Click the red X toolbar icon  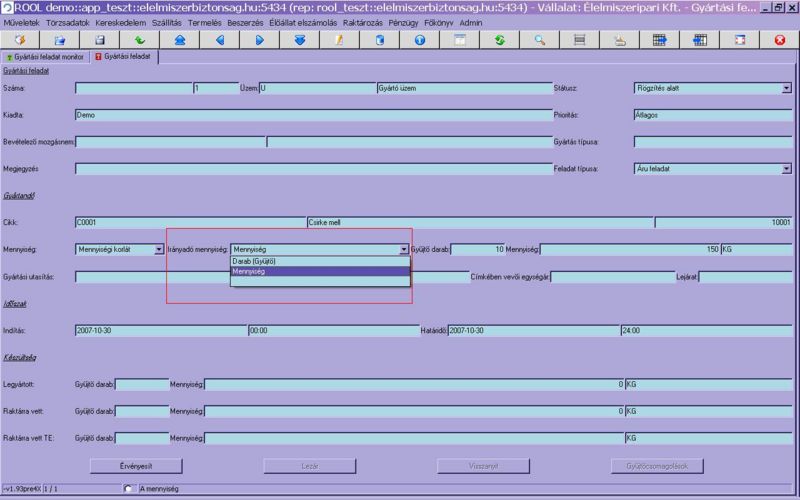tap(779, 40)
